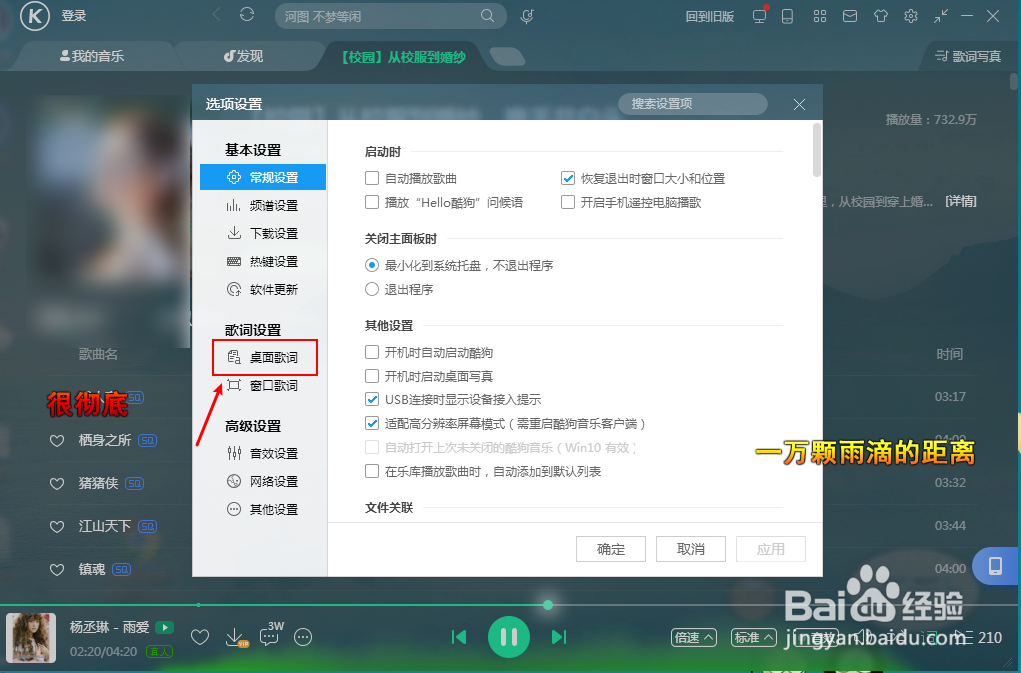Select the 退出程序 radio option
Screen dimensions: 1021x673
tap(372, 289)
